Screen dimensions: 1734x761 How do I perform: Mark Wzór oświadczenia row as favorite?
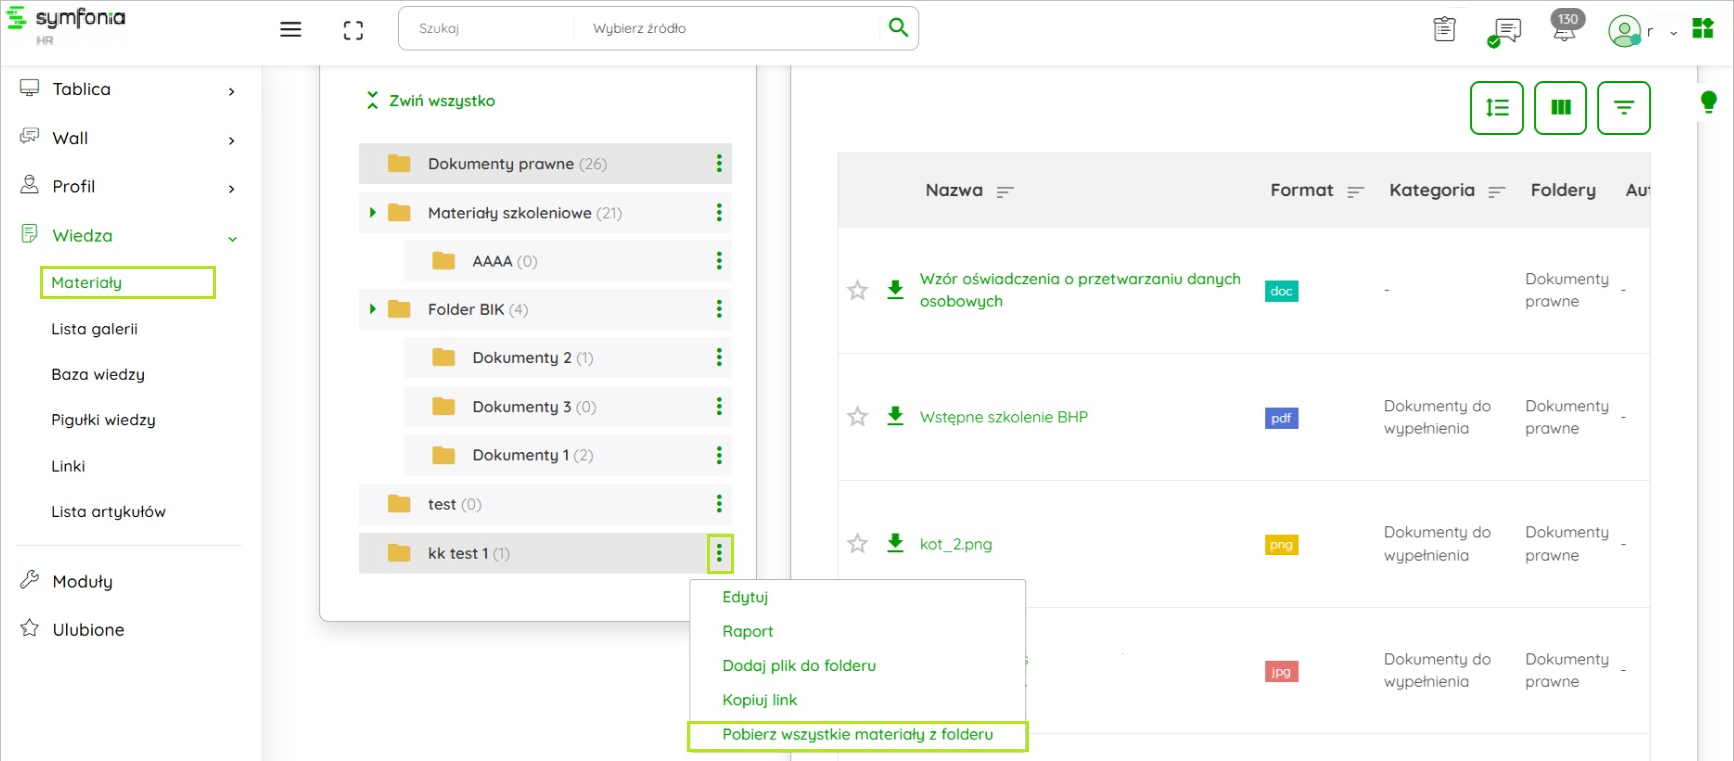[x=857, y=290]
